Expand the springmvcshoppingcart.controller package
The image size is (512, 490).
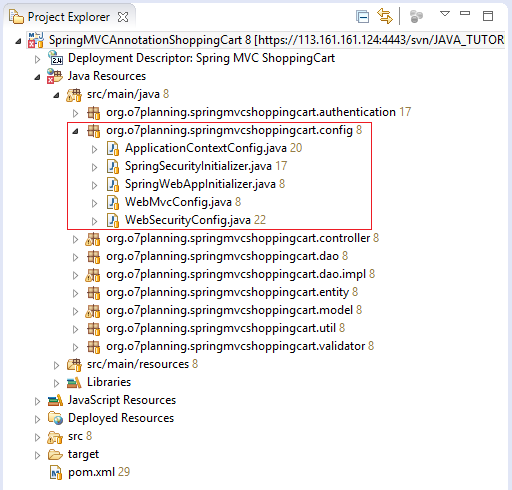pyautogui.click(x=76, y=239)
